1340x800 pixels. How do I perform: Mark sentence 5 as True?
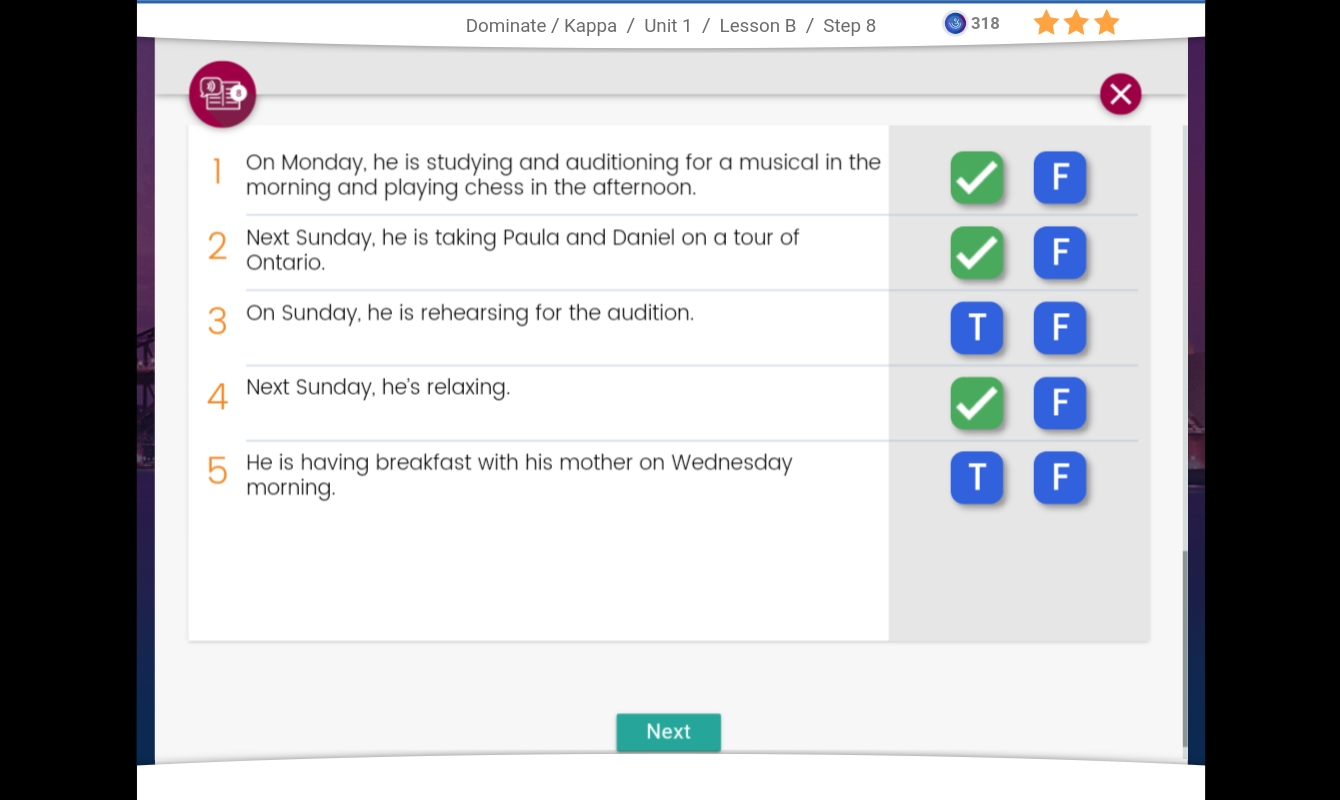pyautogui.click(x=976, y=478)
